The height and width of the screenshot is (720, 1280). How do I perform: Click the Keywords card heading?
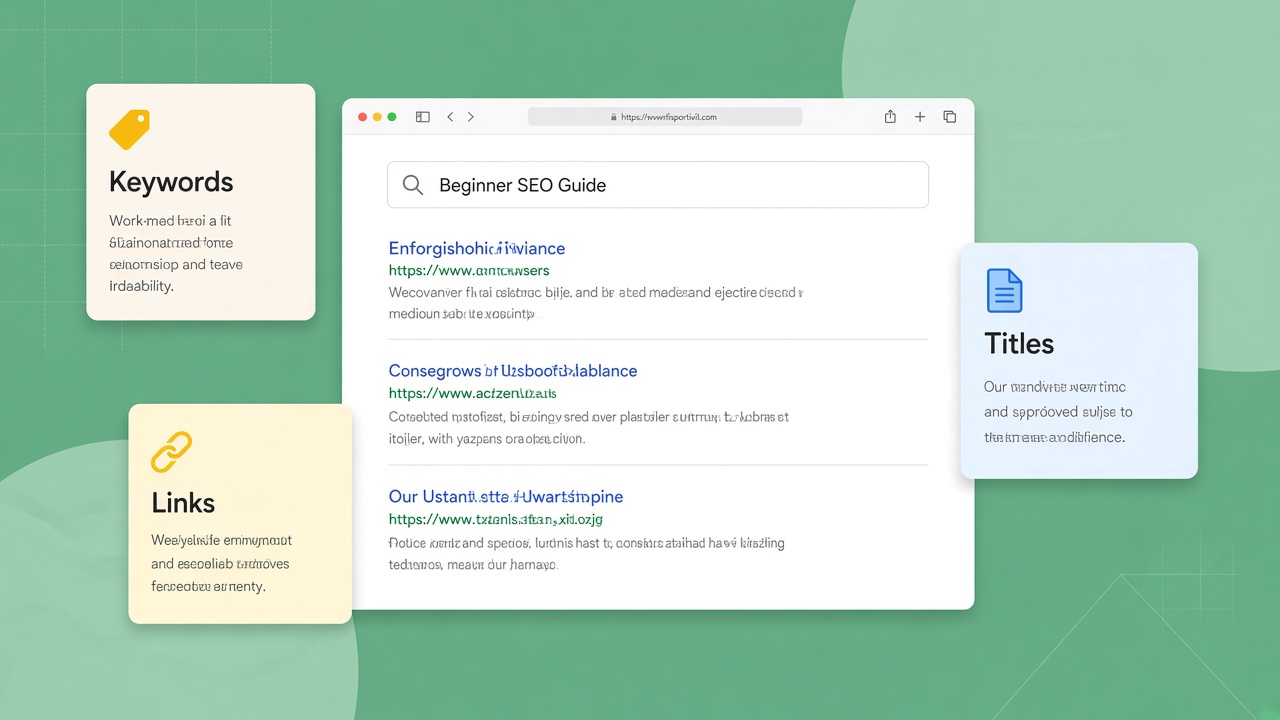171,182
